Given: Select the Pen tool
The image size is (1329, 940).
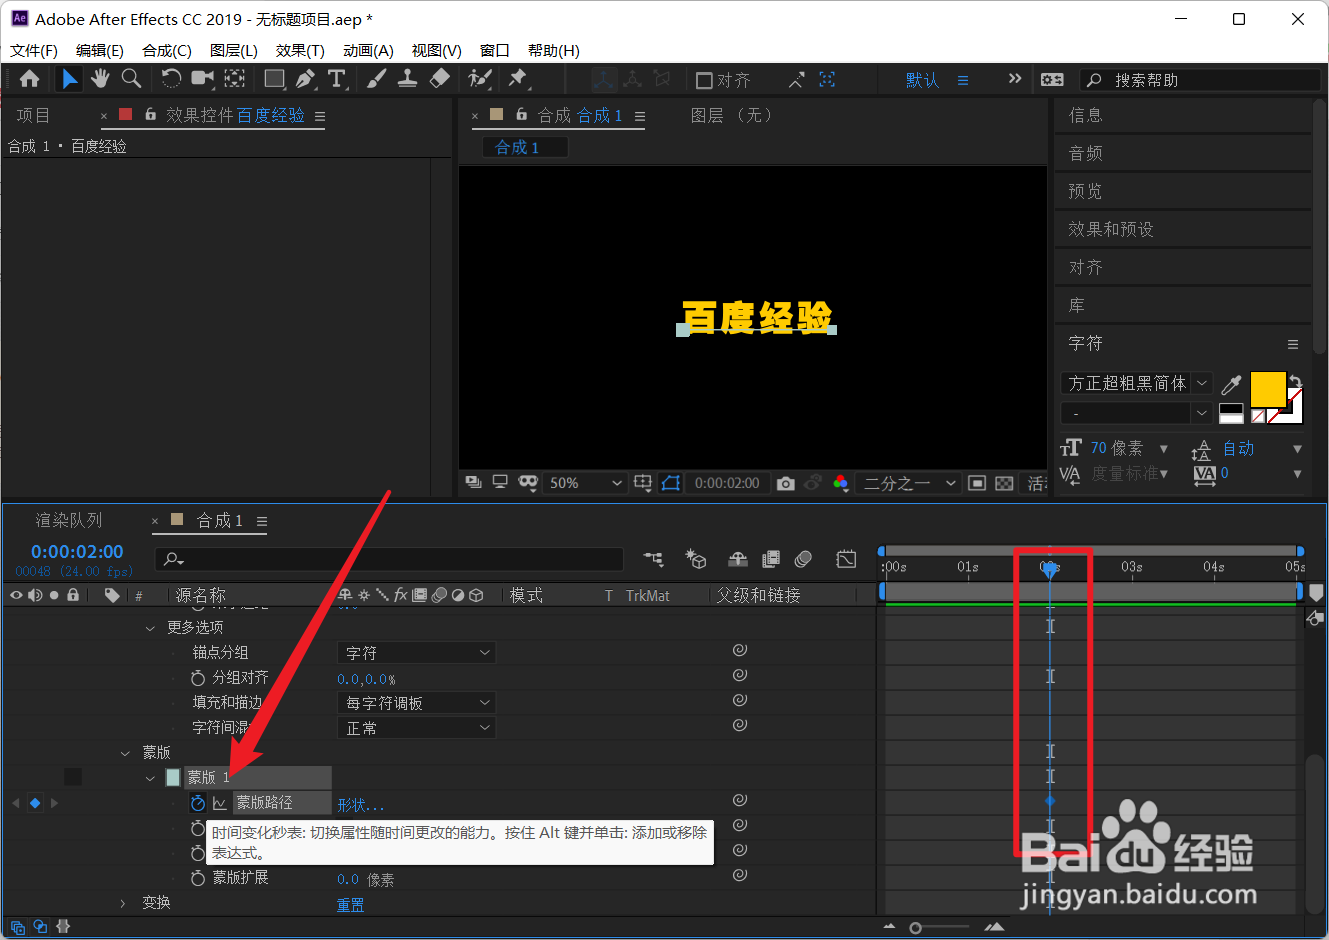Looking at the screenshot, I should pos(305,79).
